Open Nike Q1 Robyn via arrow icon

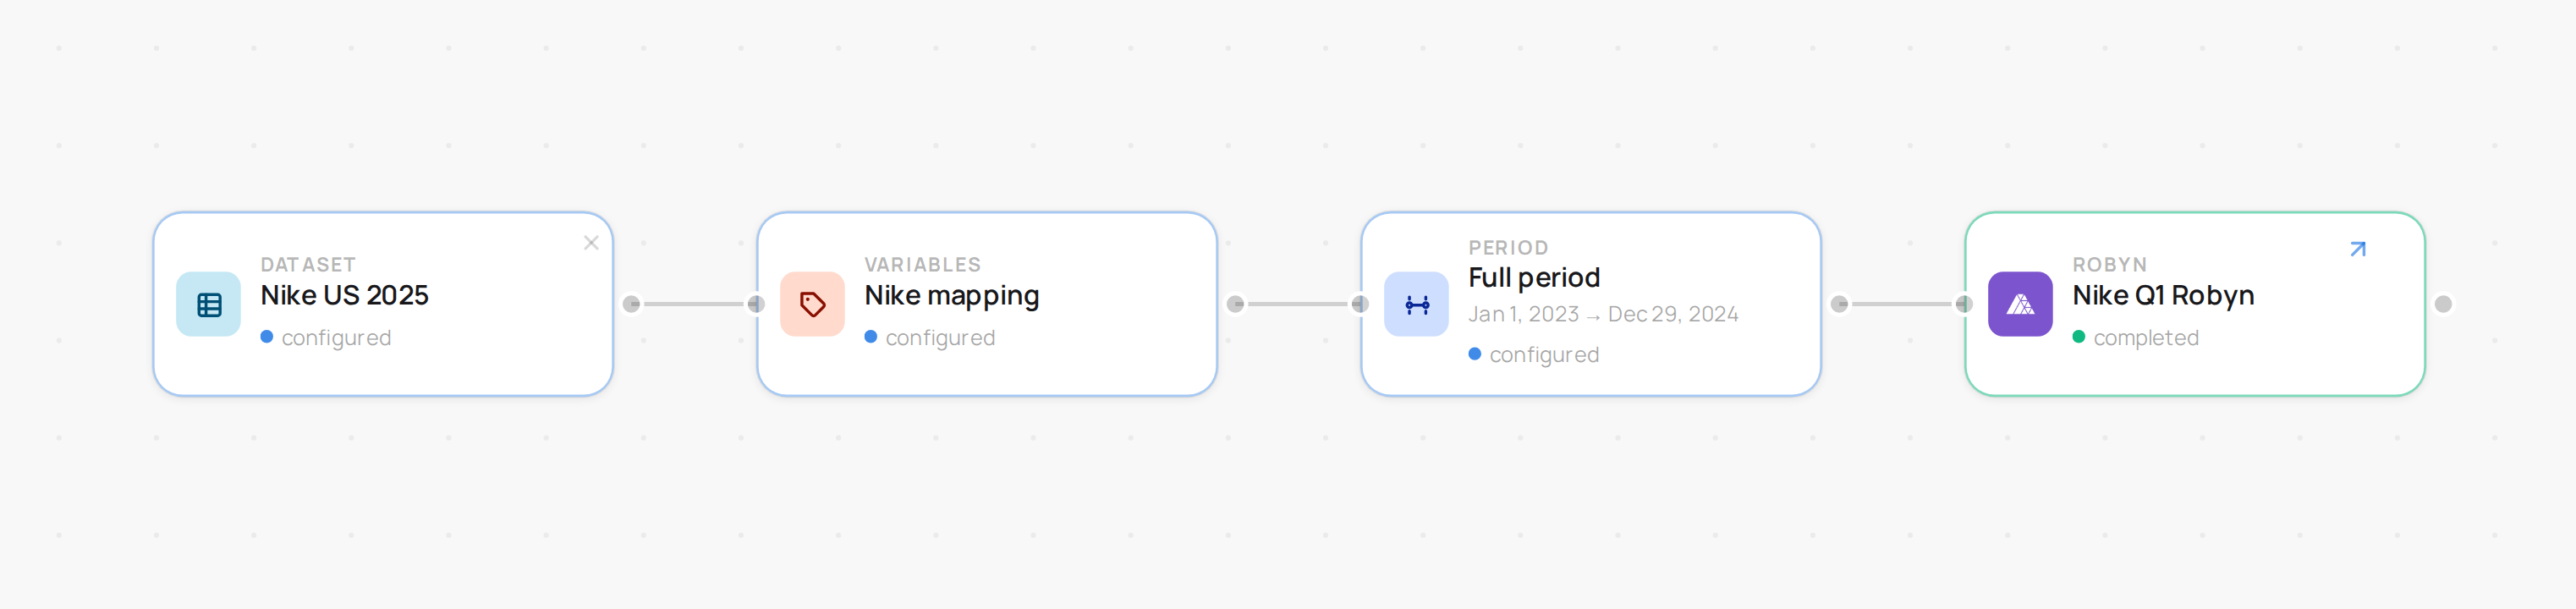(x=2357, y=249)
